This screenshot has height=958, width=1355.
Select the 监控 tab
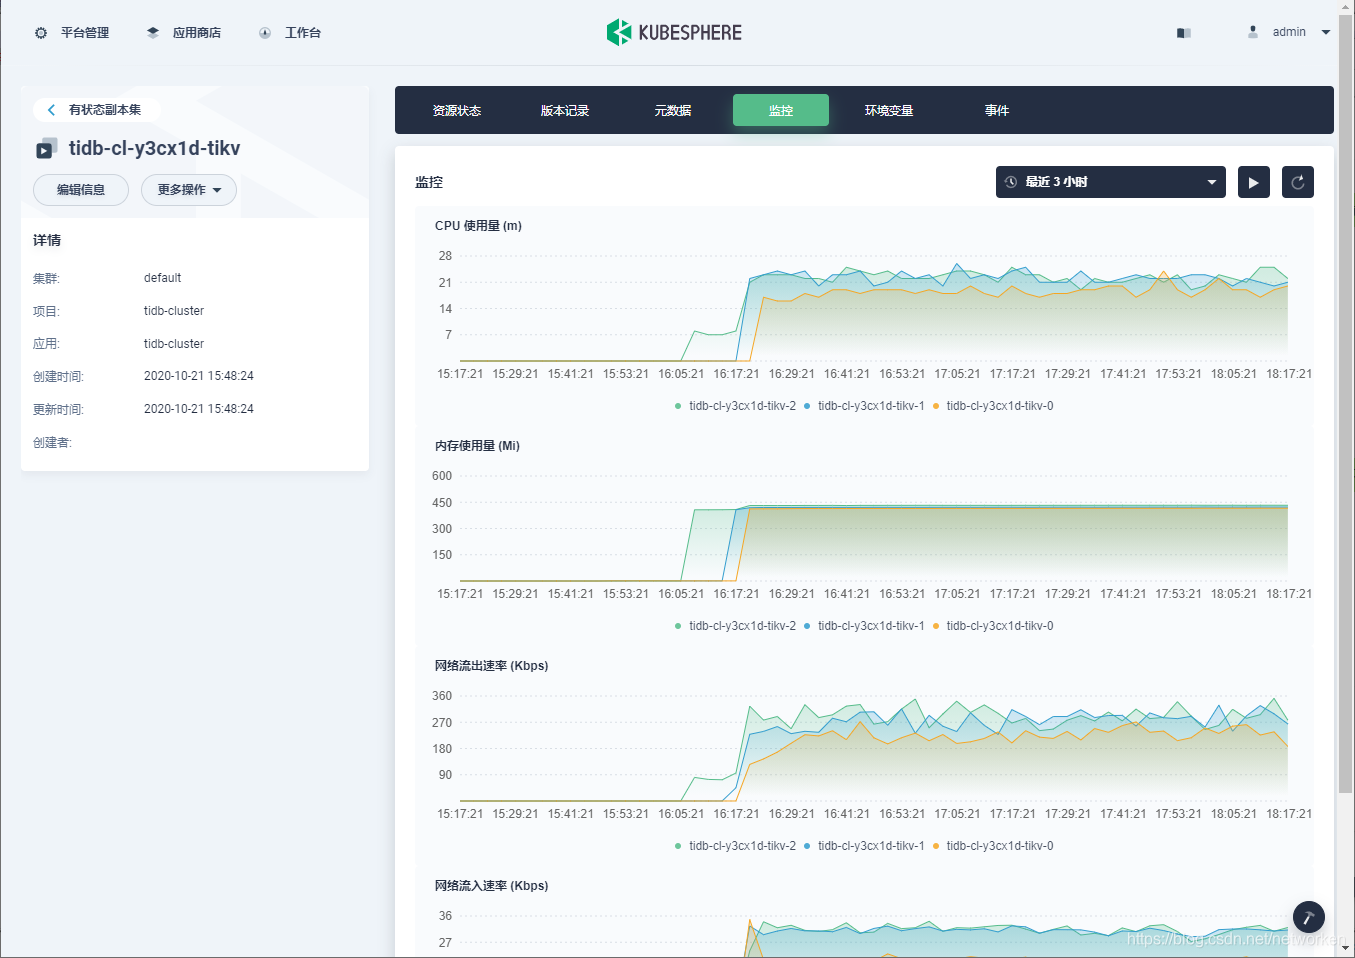781,110
